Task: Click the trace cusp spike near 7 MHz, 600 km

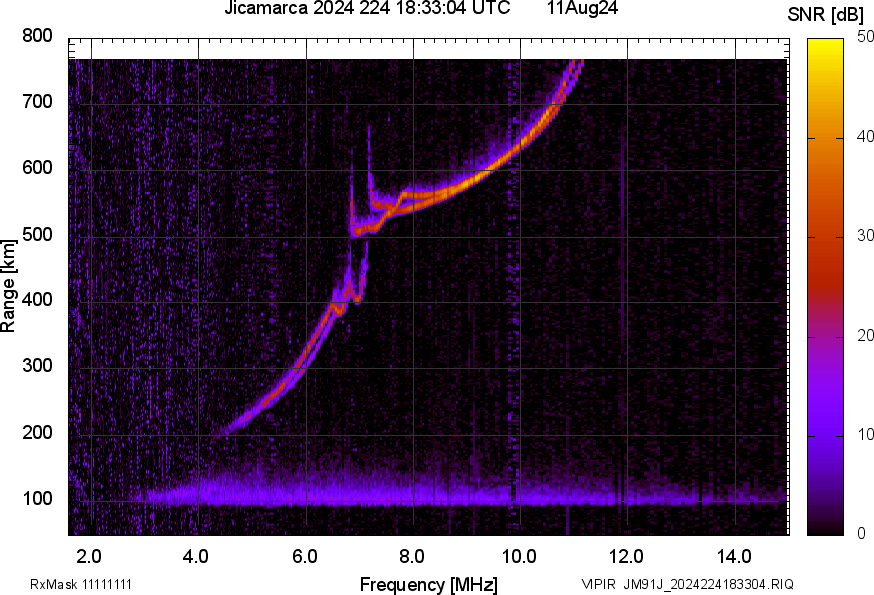Action: coord(368,162)
